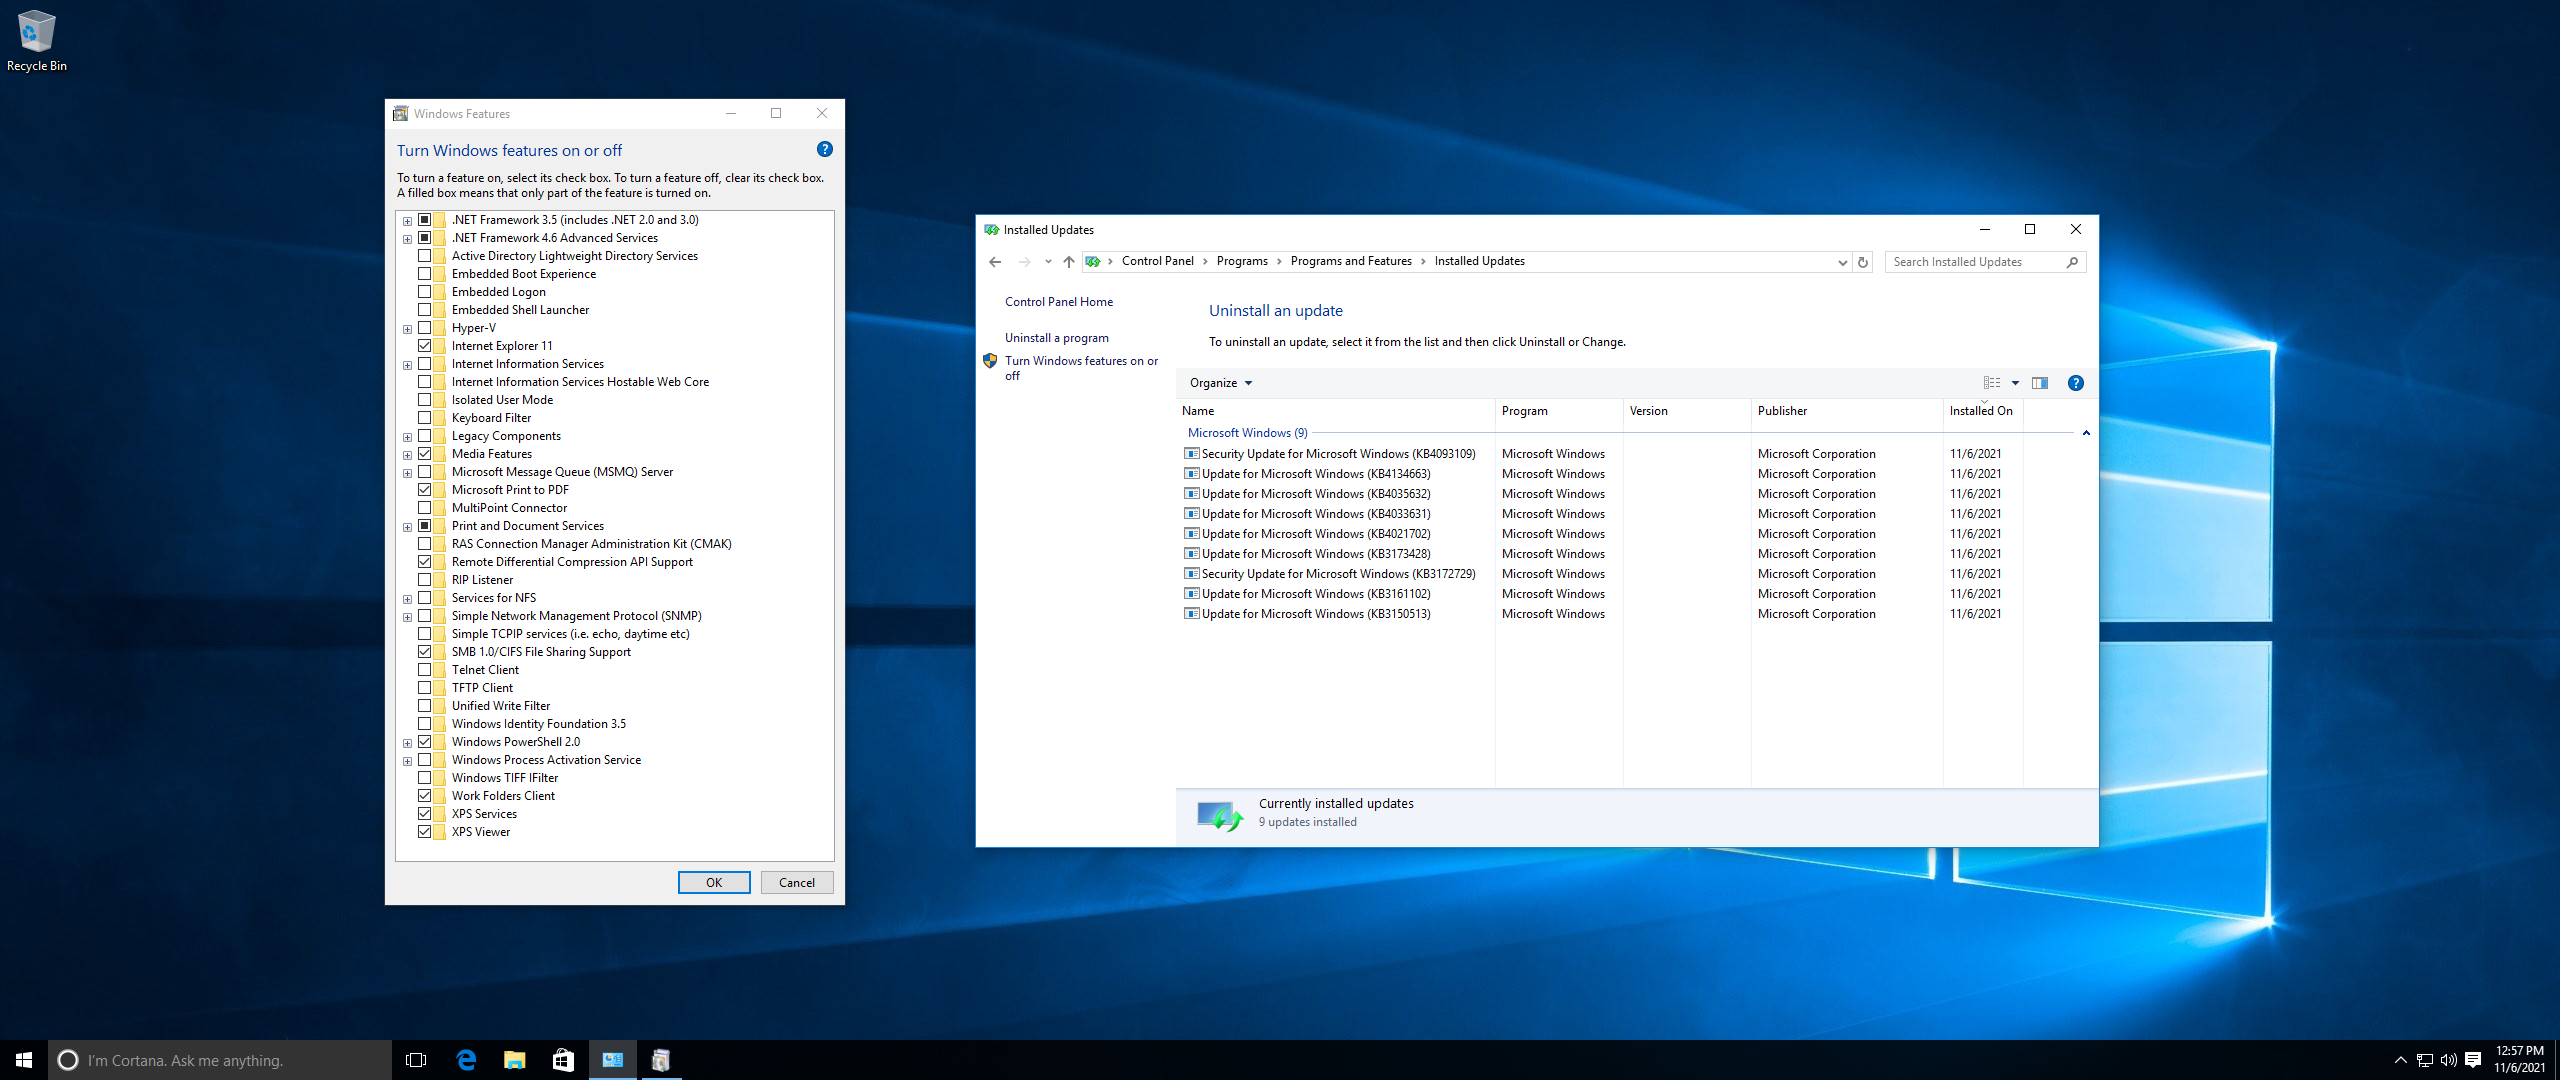The image size is (2560, 1080).
Task: Expand the .NET Framework 3.5 node
Action: tap(408, 221)
